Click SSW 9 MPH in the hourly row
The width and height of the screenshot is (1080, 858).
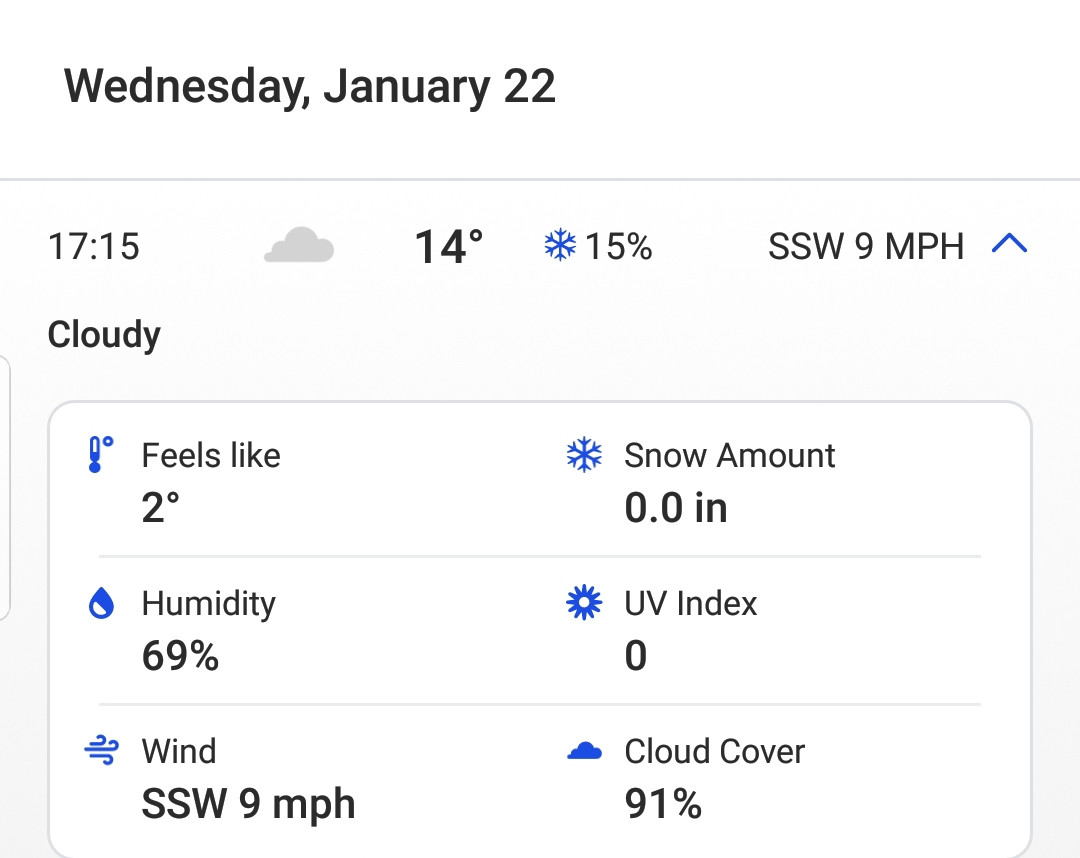pos(865,247)
